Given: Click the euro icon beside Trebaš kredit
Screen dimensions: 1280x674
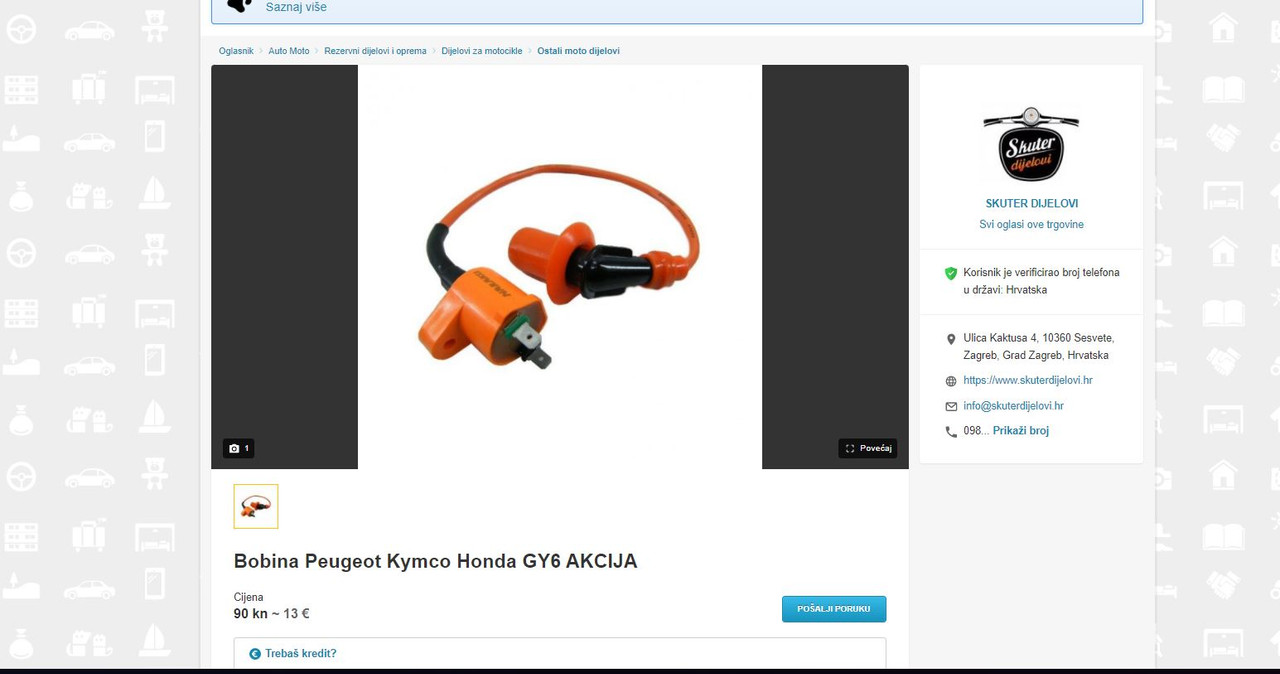Looking at the screenshot, I should pyautogui.click(x=255, y=654).
